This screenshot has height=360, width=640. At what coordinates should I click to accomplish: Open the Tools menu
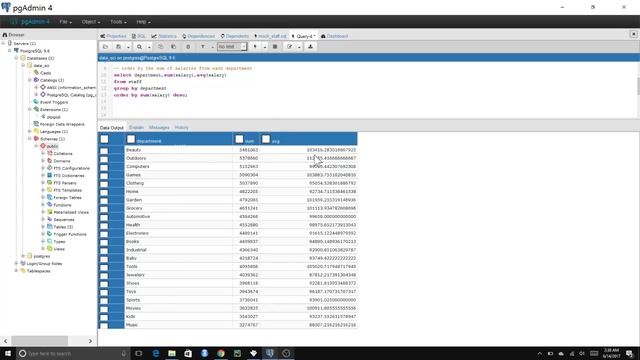118,22
